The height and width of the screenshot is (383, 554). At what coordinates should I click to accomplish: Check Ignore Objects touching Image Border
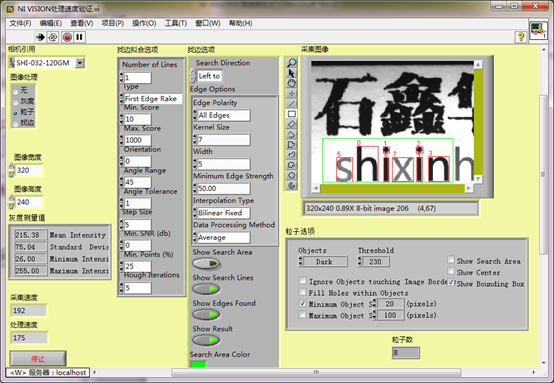click(x=302, y=281)
